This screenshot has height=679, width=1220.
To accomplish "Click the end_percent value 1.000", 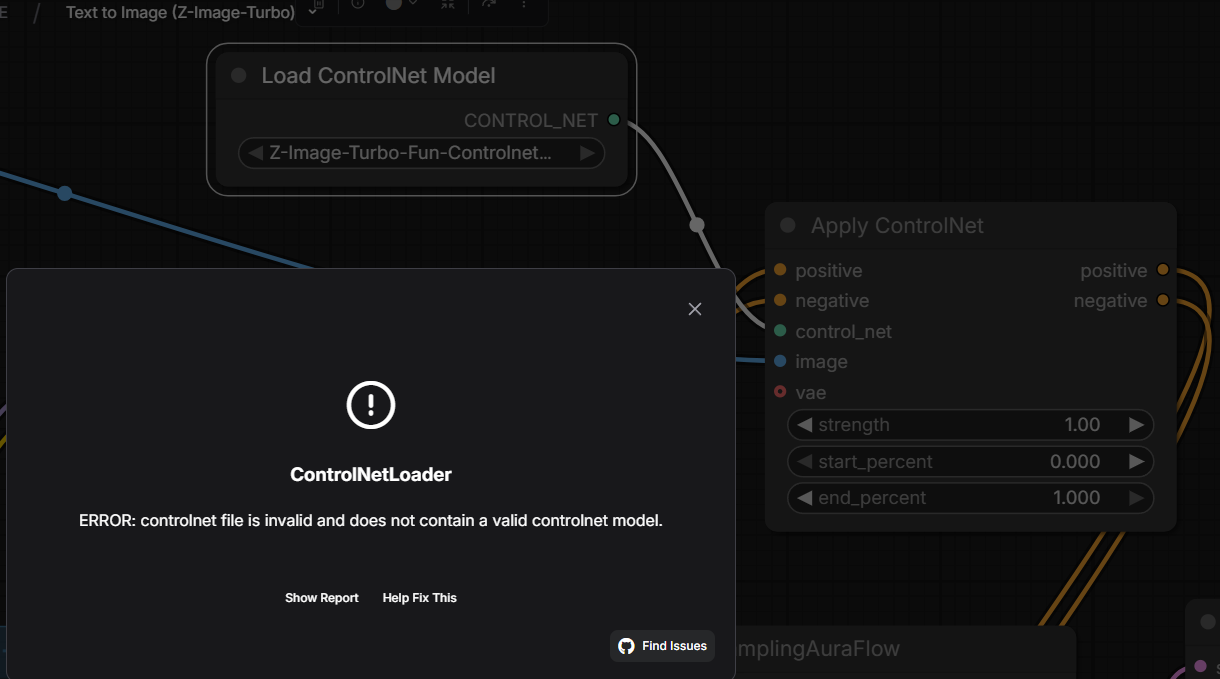I will [x=1076, y=498].
